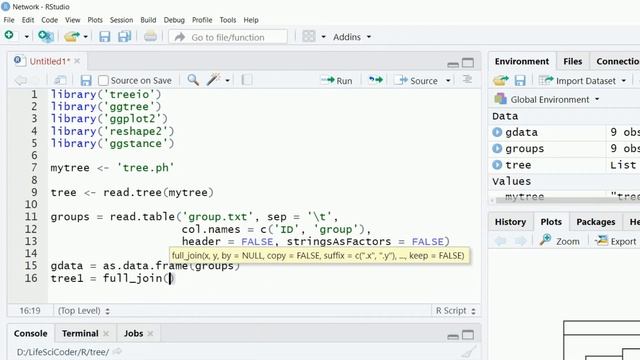
Task: Expand the code tools dropdown arrow
Action: coord(227,80)
